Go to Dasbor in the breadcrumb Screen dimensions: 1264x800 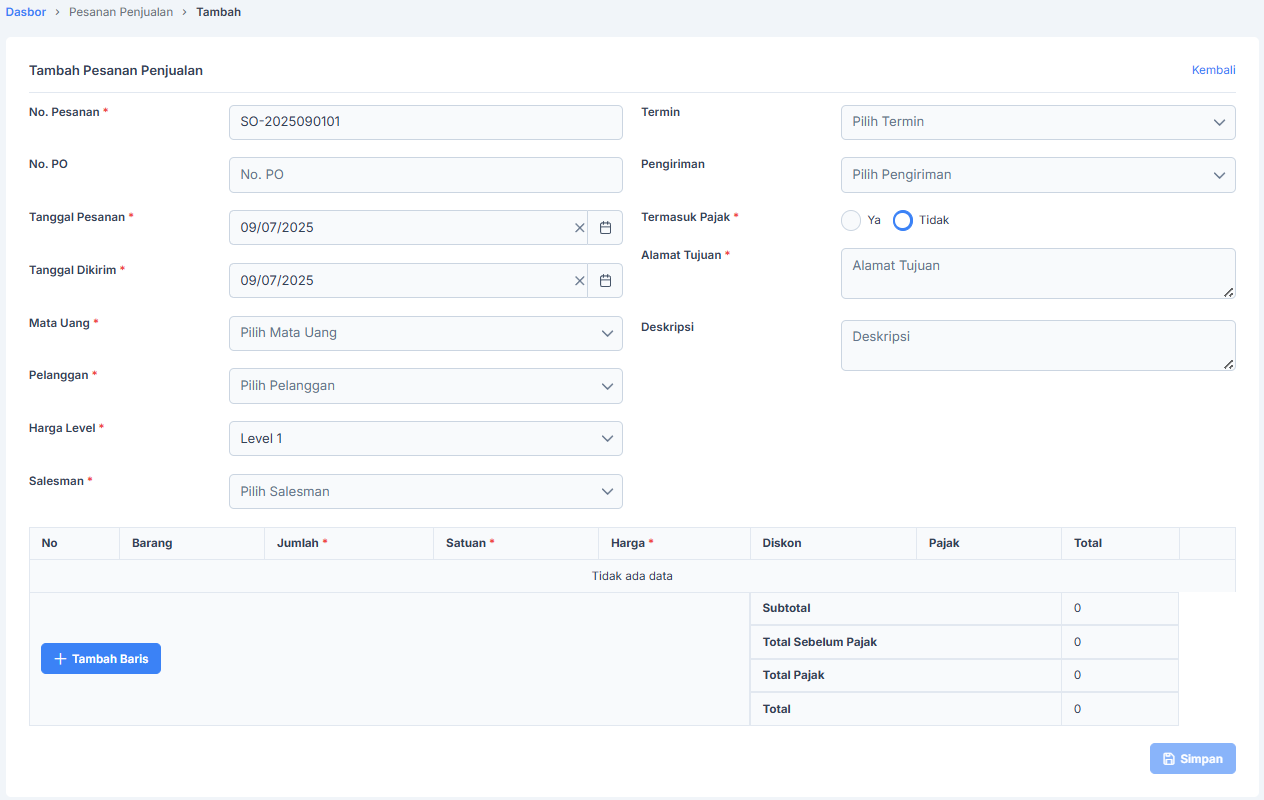click(x=26, y=12)
